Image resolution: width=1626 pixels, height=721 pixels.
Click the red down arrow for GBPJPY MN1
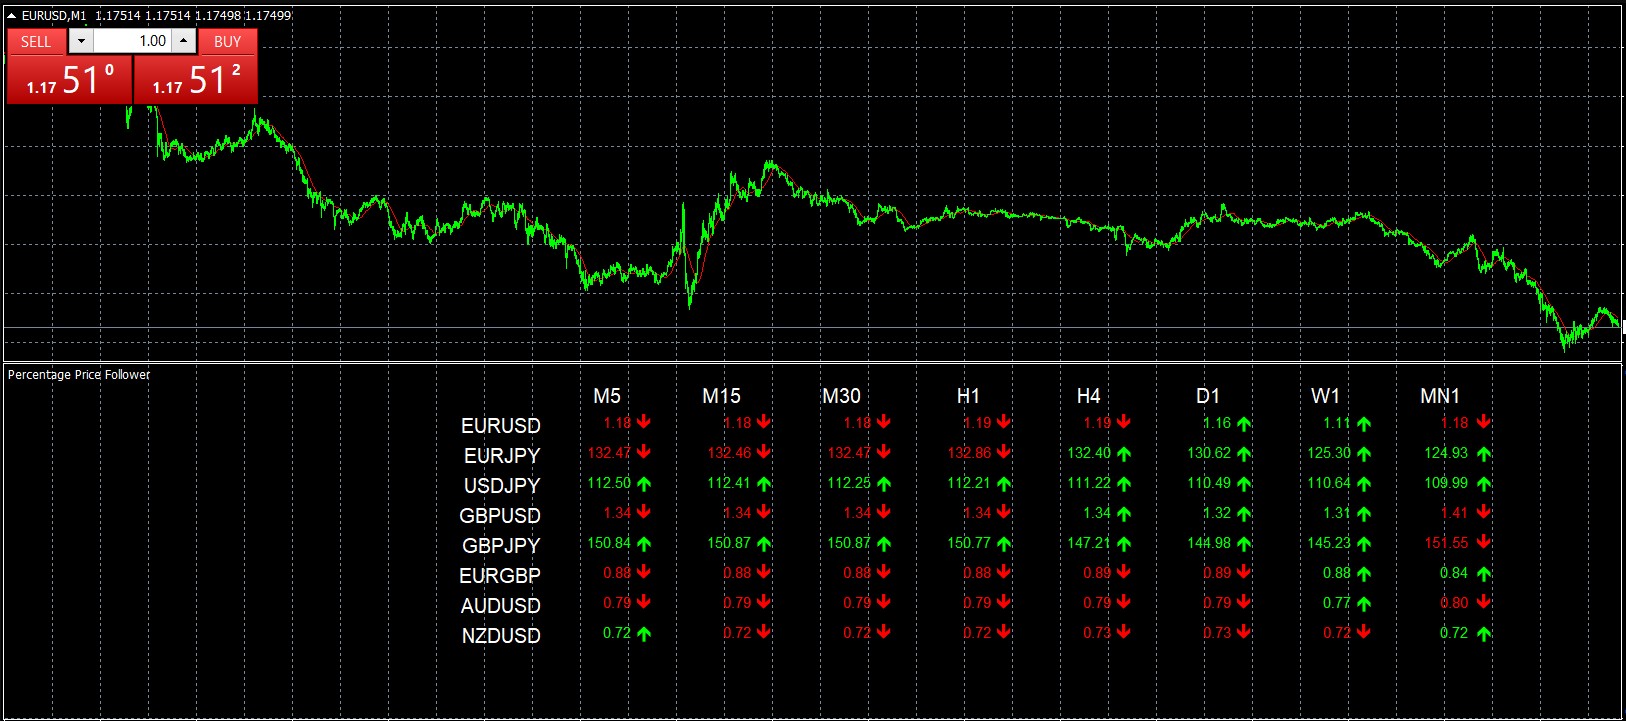1484,543
